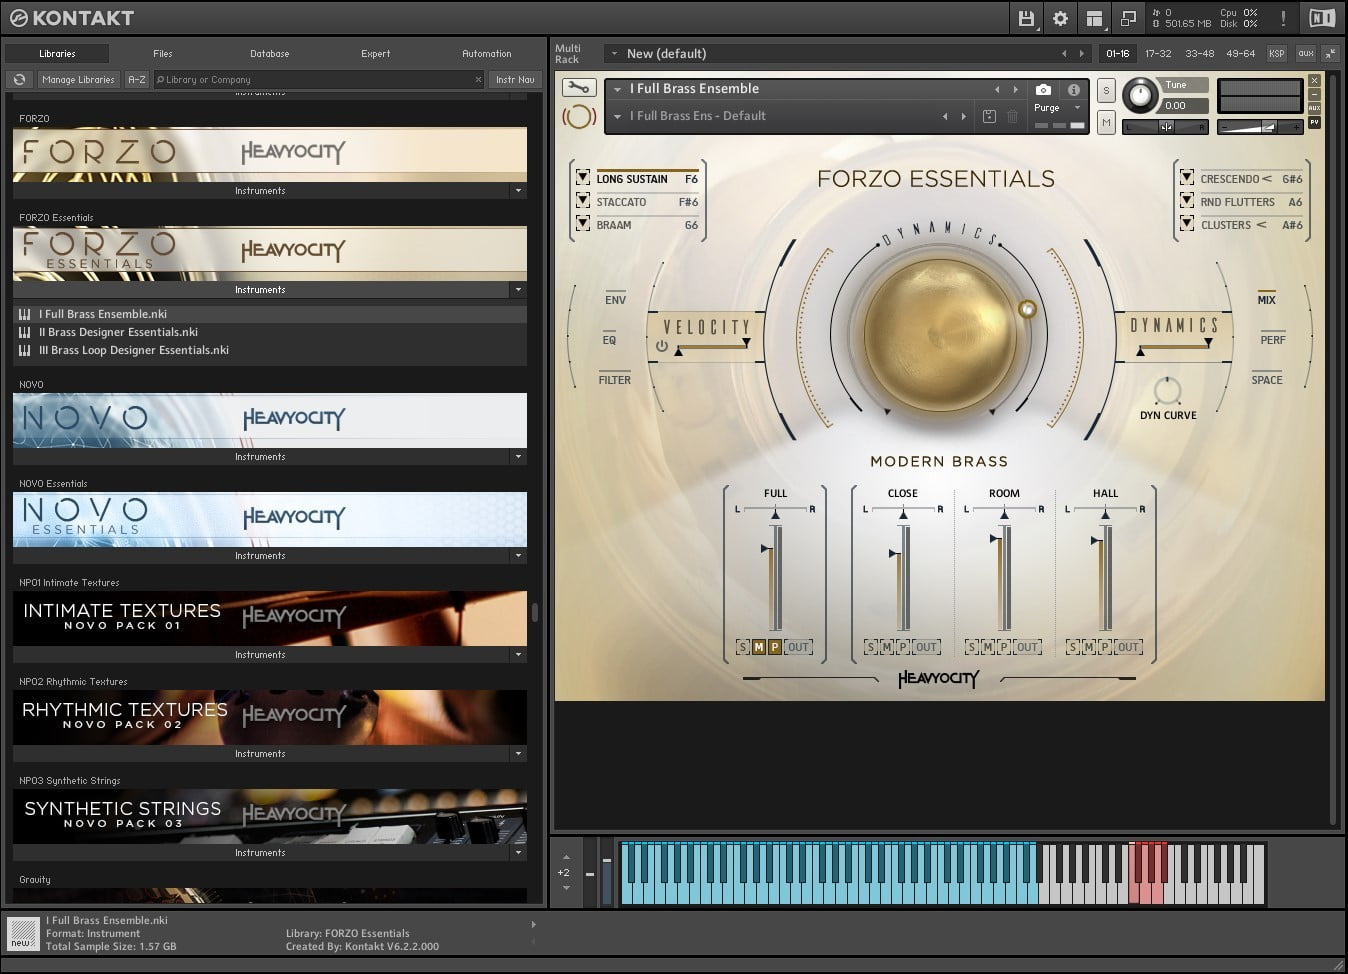
Task: Open the FILTER page
Action: click(x=615, y=380)
